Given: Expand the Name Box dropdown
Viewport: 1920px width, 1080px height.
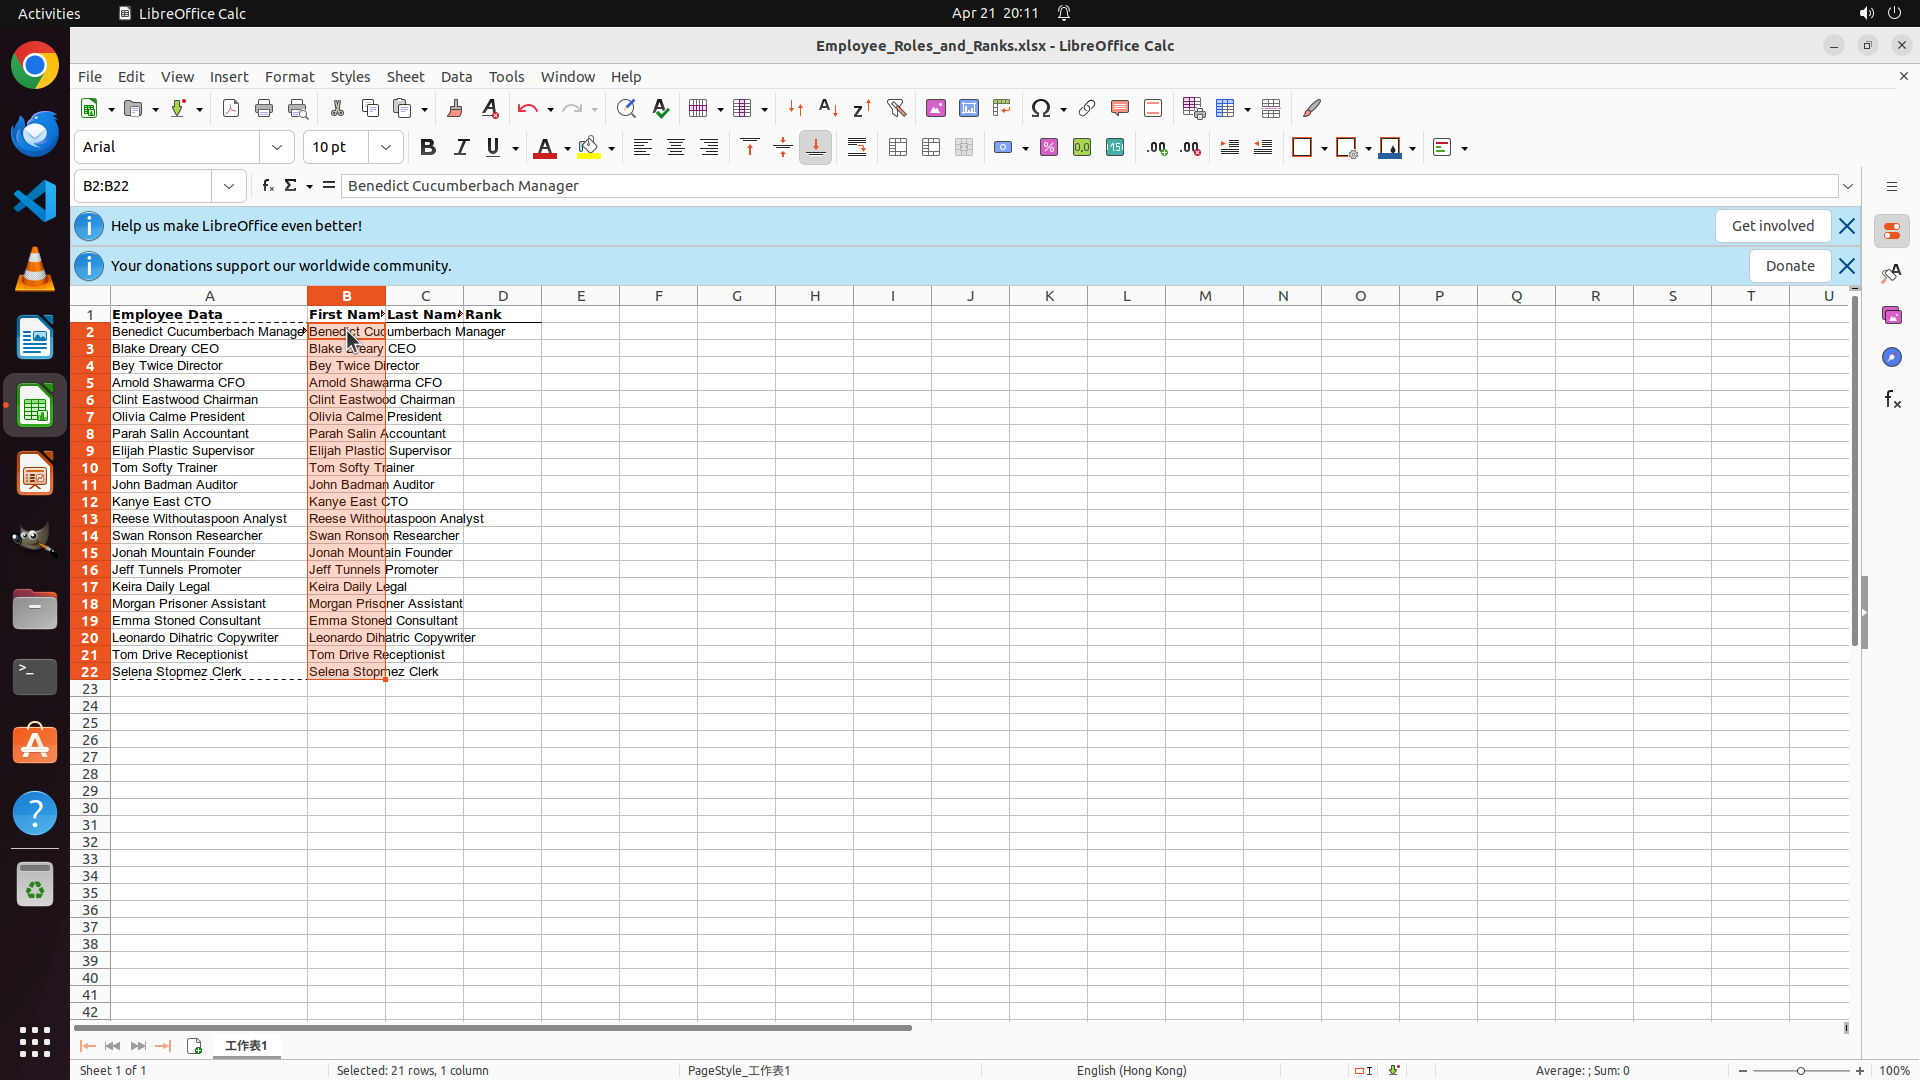Looking at the screenshot, I should click(229, 186).
